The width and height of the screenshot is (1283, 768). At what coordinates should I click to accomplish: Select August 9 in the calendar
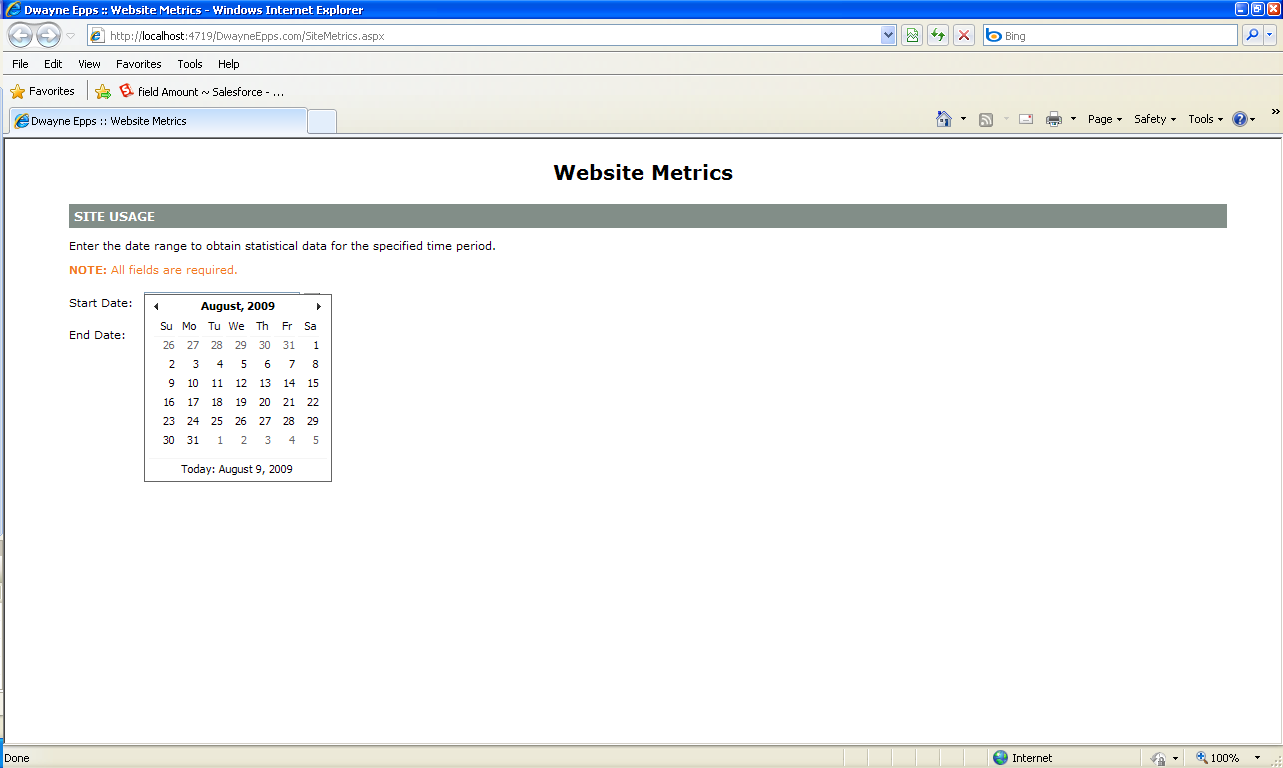(x=171, y=383)
